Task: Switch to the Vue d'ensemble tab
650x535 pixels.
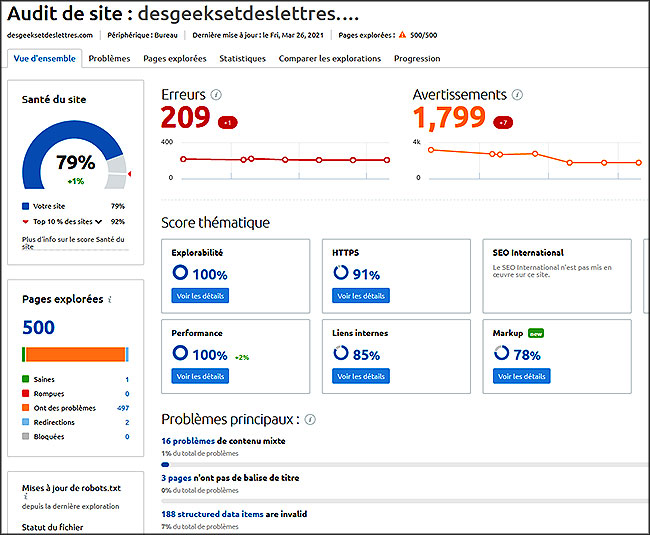Action: click(45, 58)
